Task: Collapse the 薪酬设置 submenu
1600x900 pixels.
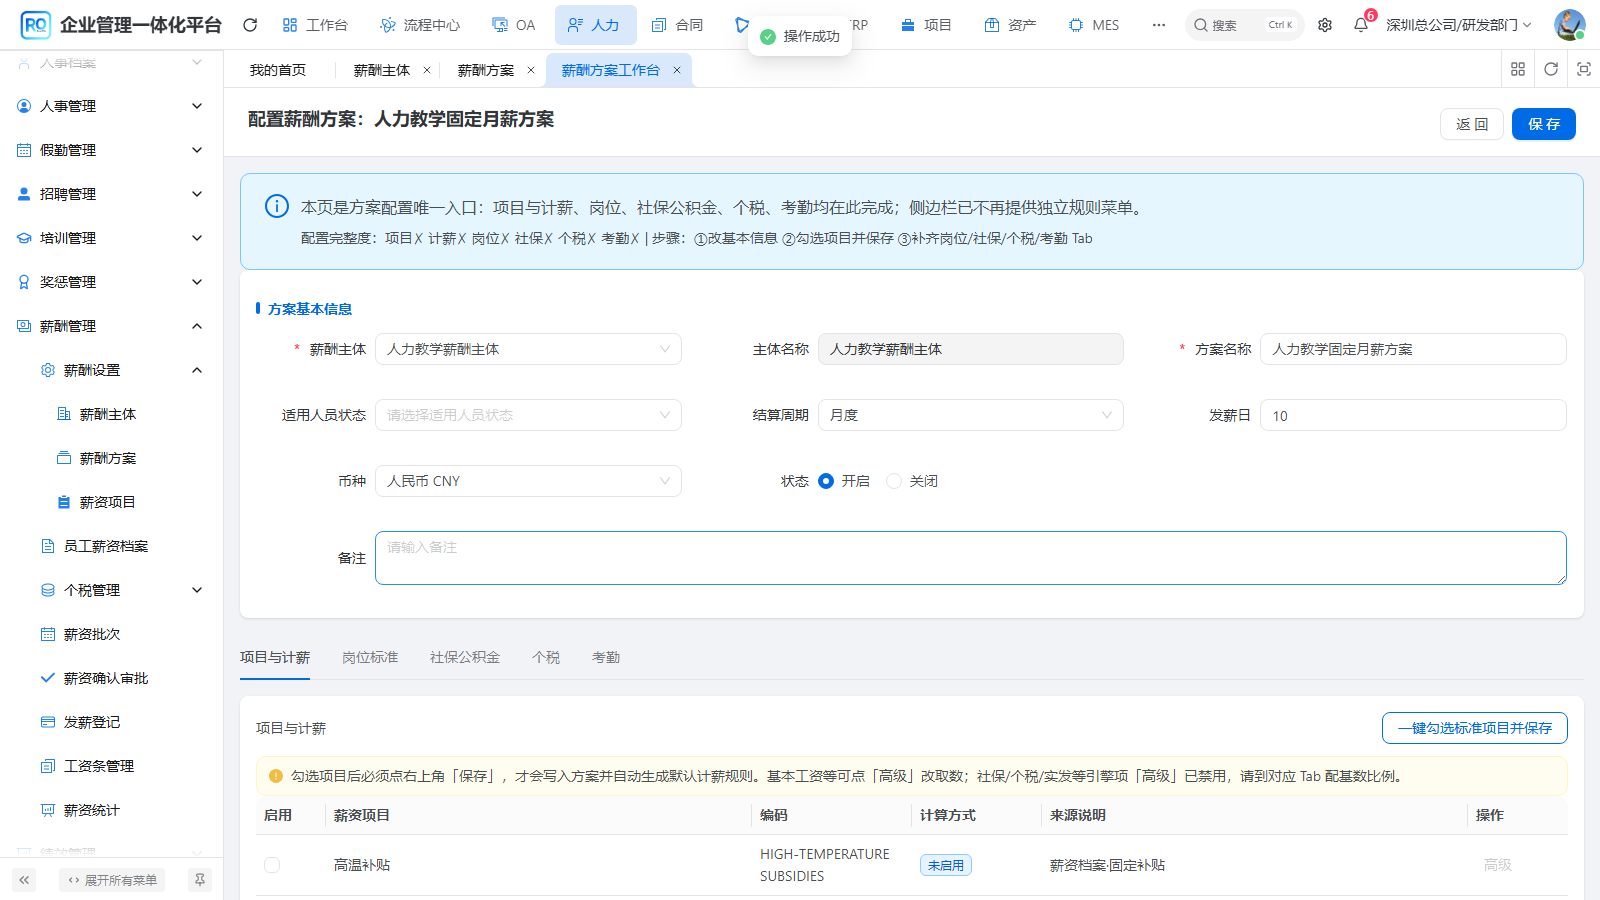Action: 112,370
